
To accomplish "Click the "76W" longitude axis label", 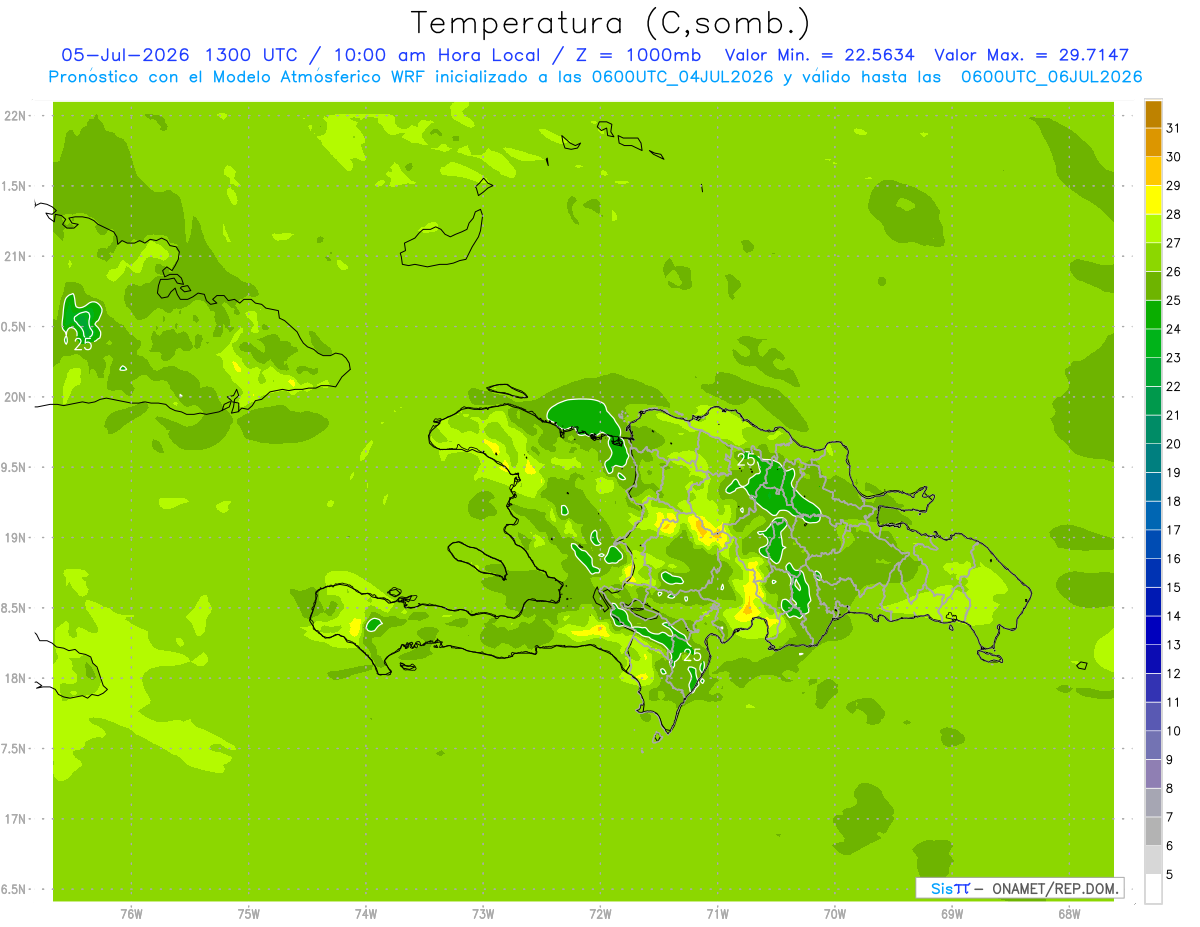I will (131, 914).
